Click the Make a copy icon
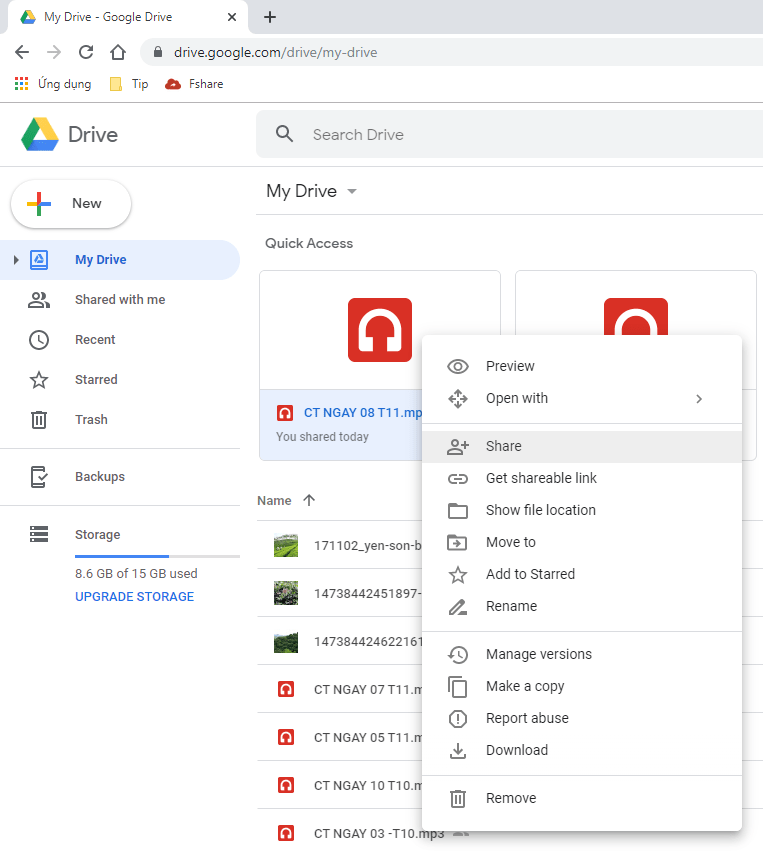Viewport: 763px width, 852px height. coord(458,686)
